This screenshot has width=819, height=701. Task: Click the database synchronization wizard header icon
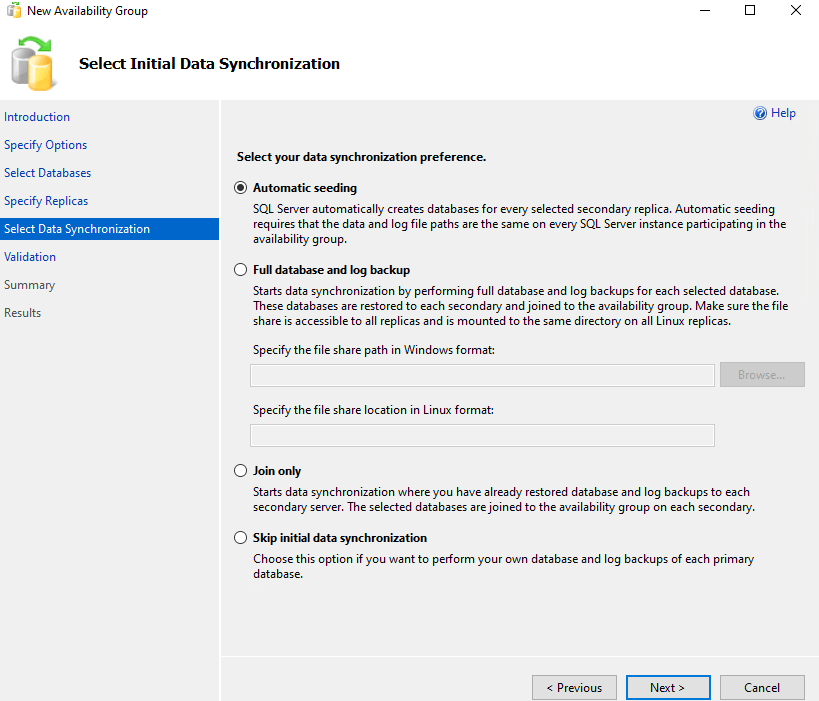(x=32, y=62)
